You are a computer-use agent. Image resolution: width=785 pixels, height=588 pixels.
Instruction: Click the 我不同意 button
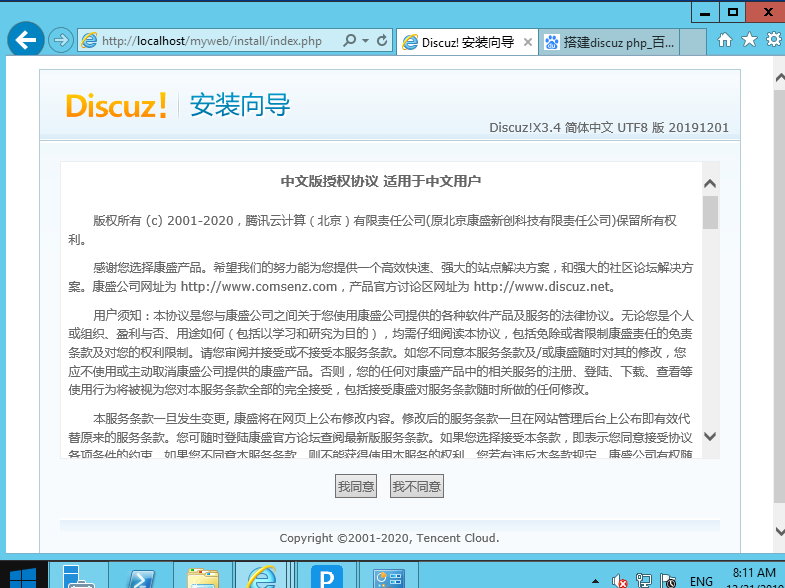417,486
